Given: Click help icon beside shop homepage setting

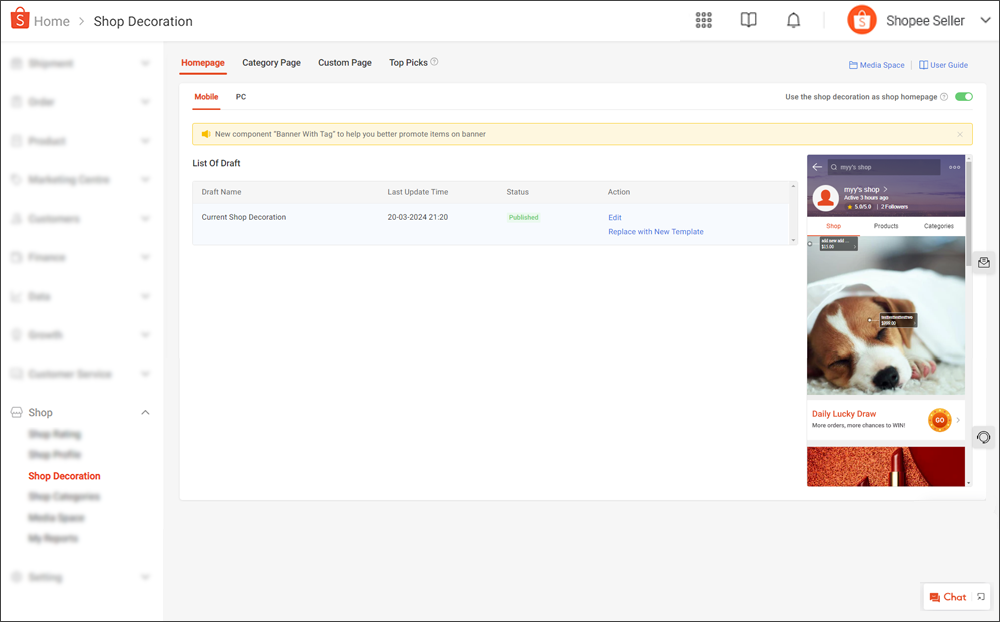Looking at the screenshot, I should [944, 97].
